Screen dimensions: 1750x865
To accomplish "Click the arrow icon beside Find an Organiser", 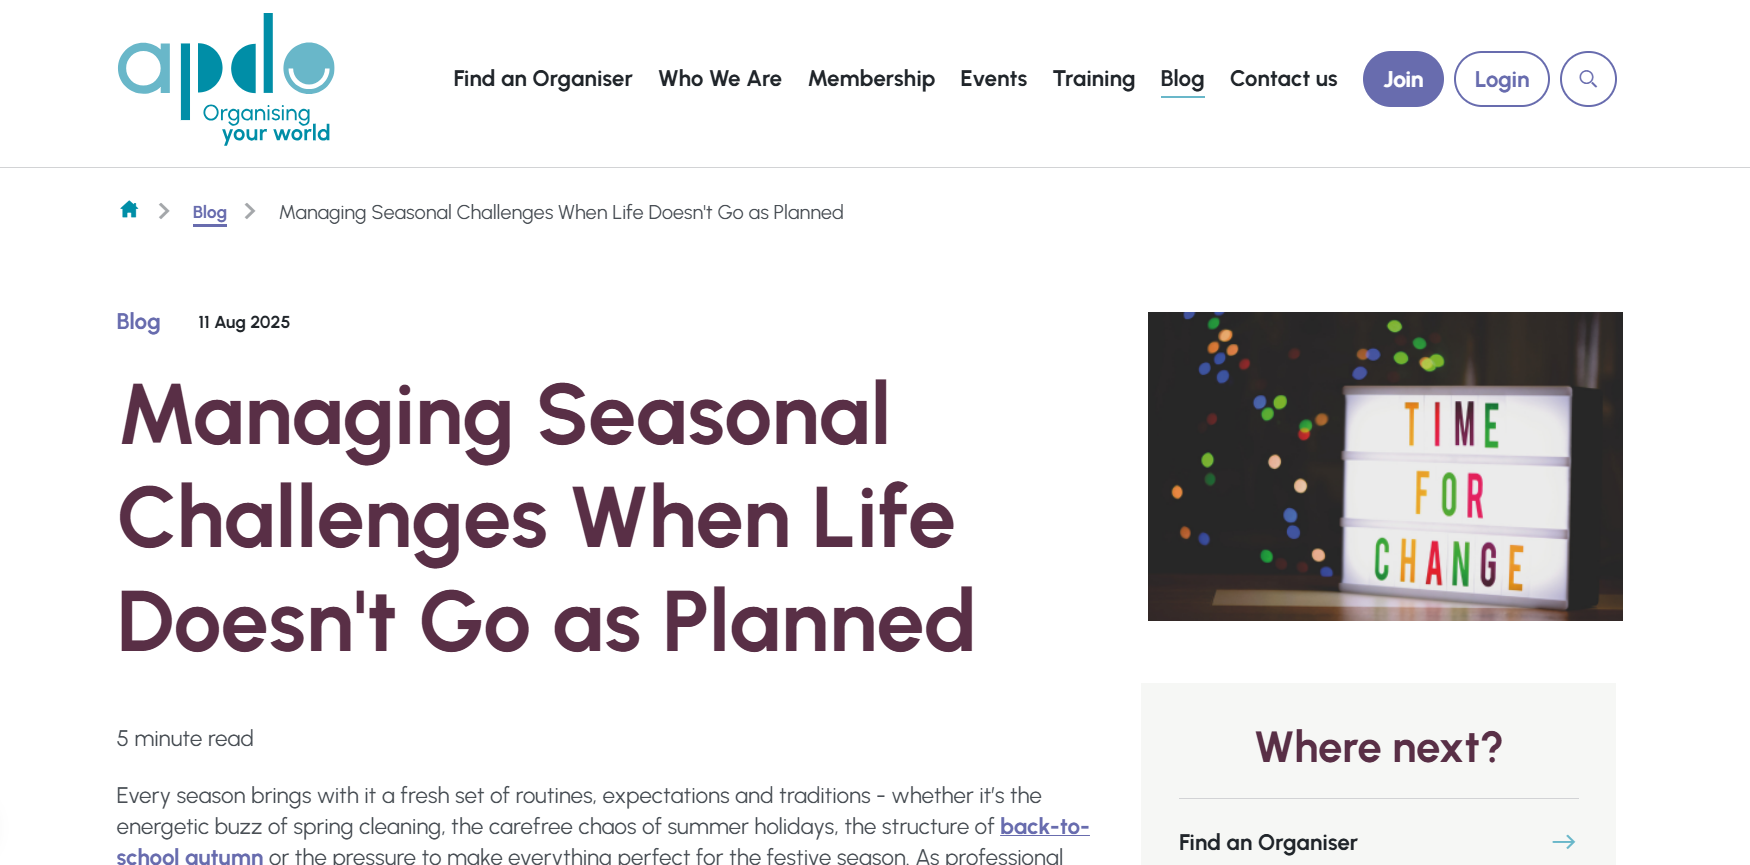I will pyautogui.click(x=1563, y=842).
